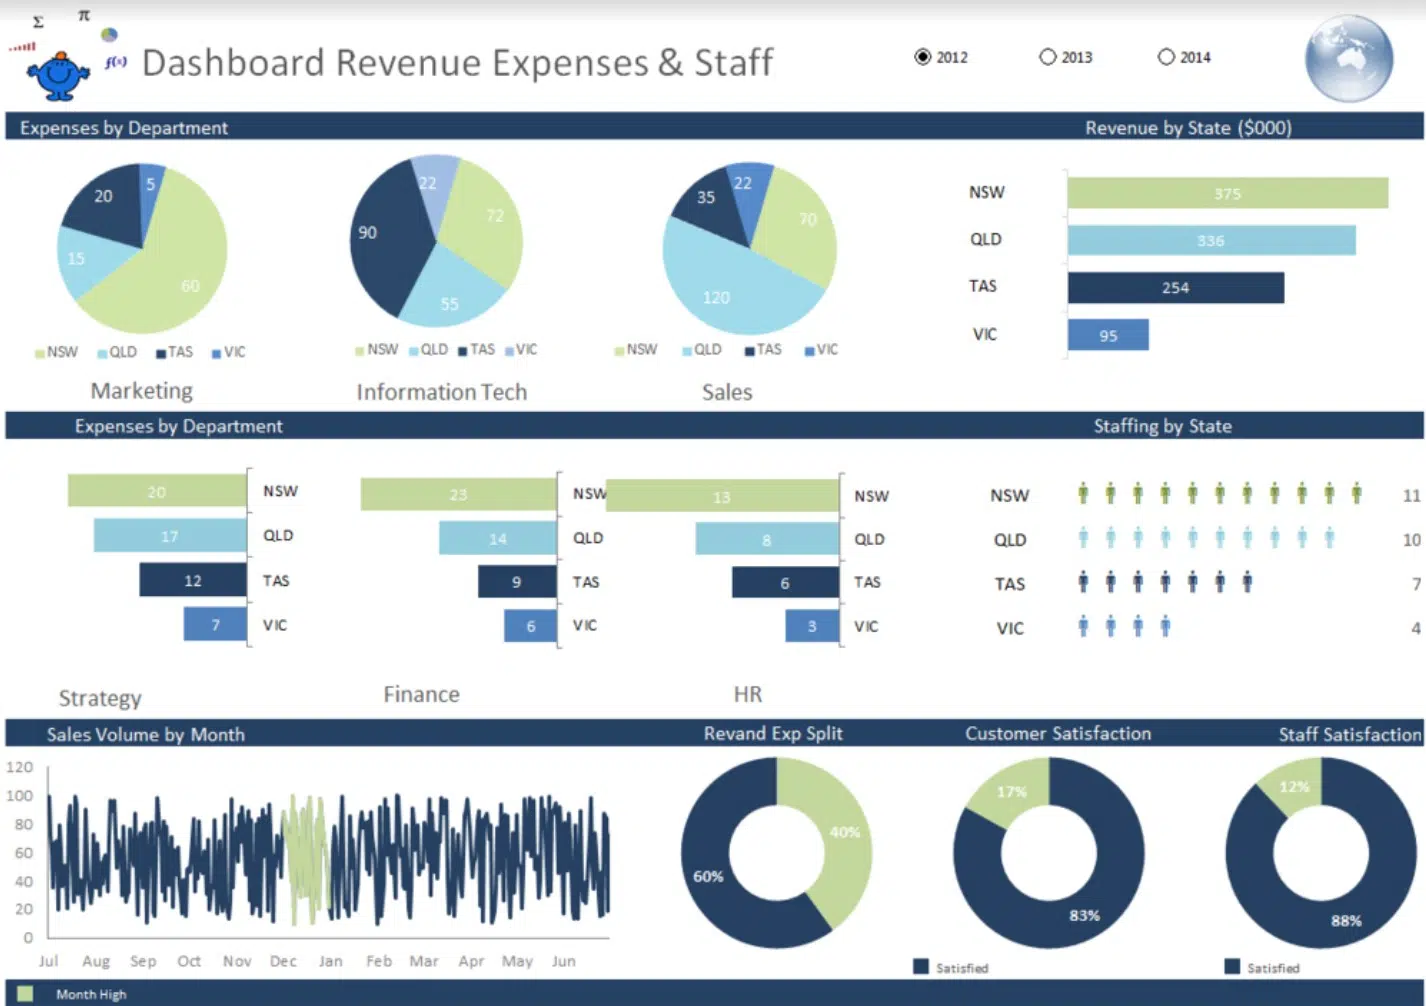The height and width of the screenshot is (1006, 1426).
Task: Select the 2013 year radio button
Action: tap(1047, 57)
